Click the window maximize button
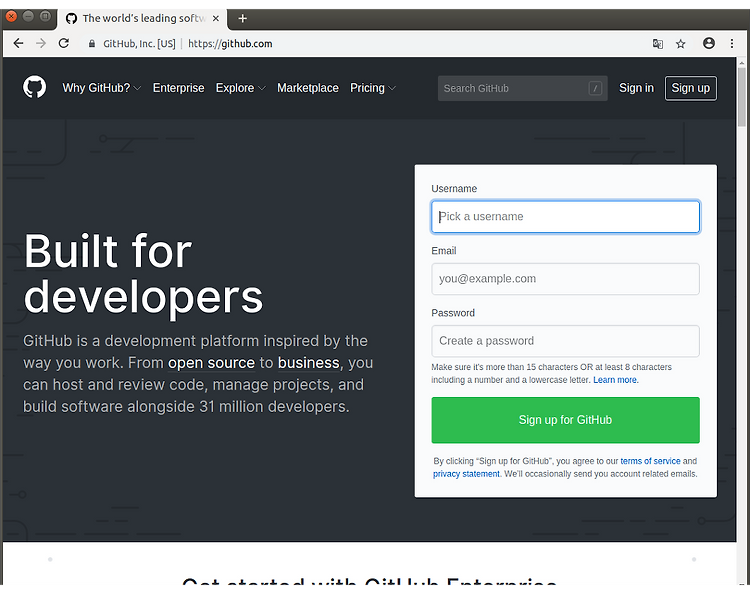This screenshot has height=594, width=750. pyautogui.click(x=45, y=16)
